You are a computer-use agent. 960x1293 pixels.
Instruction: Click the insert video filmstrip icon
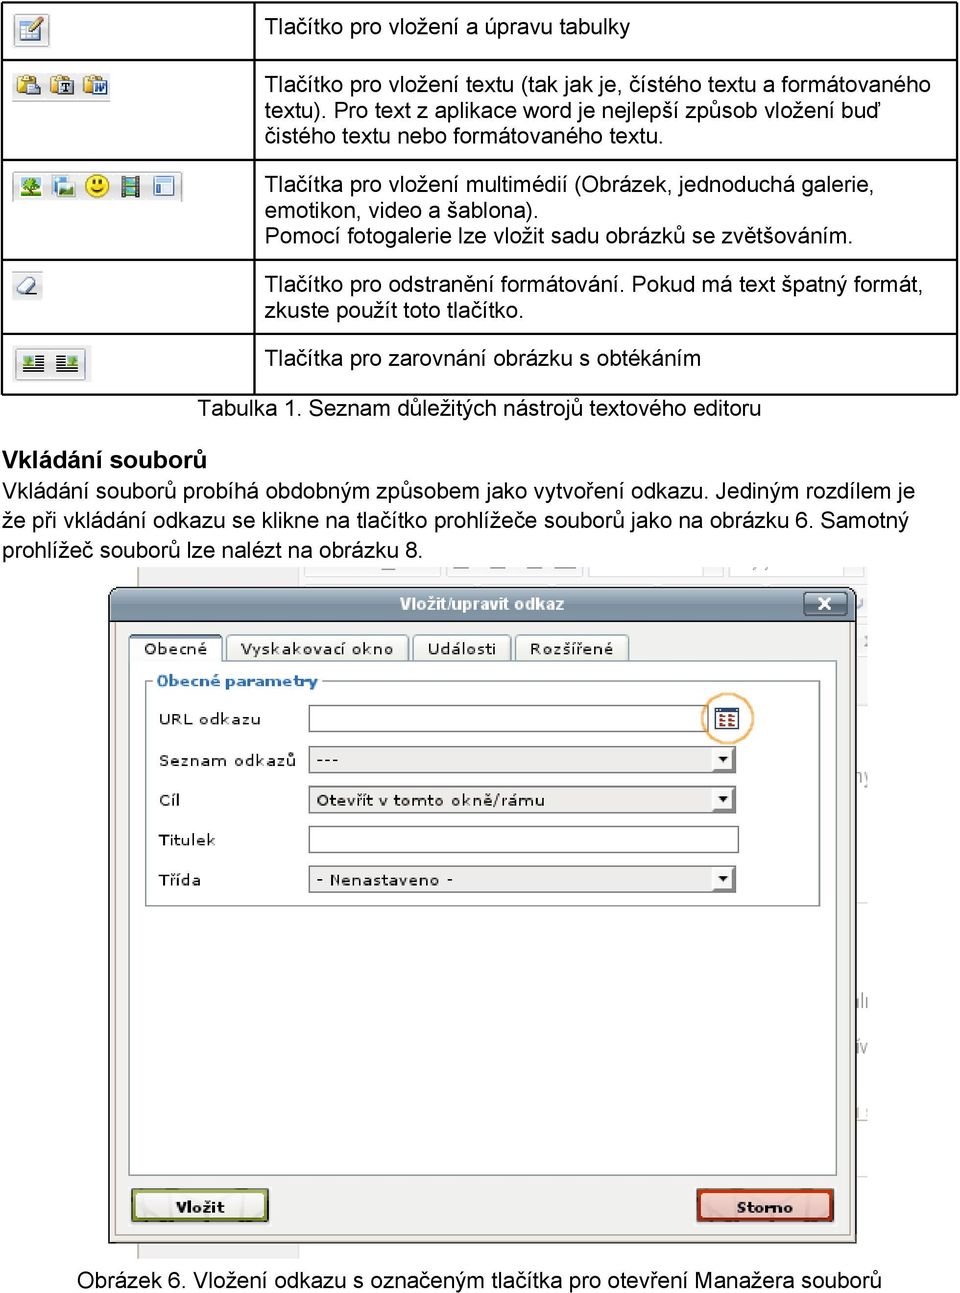[x=130, y=186]
